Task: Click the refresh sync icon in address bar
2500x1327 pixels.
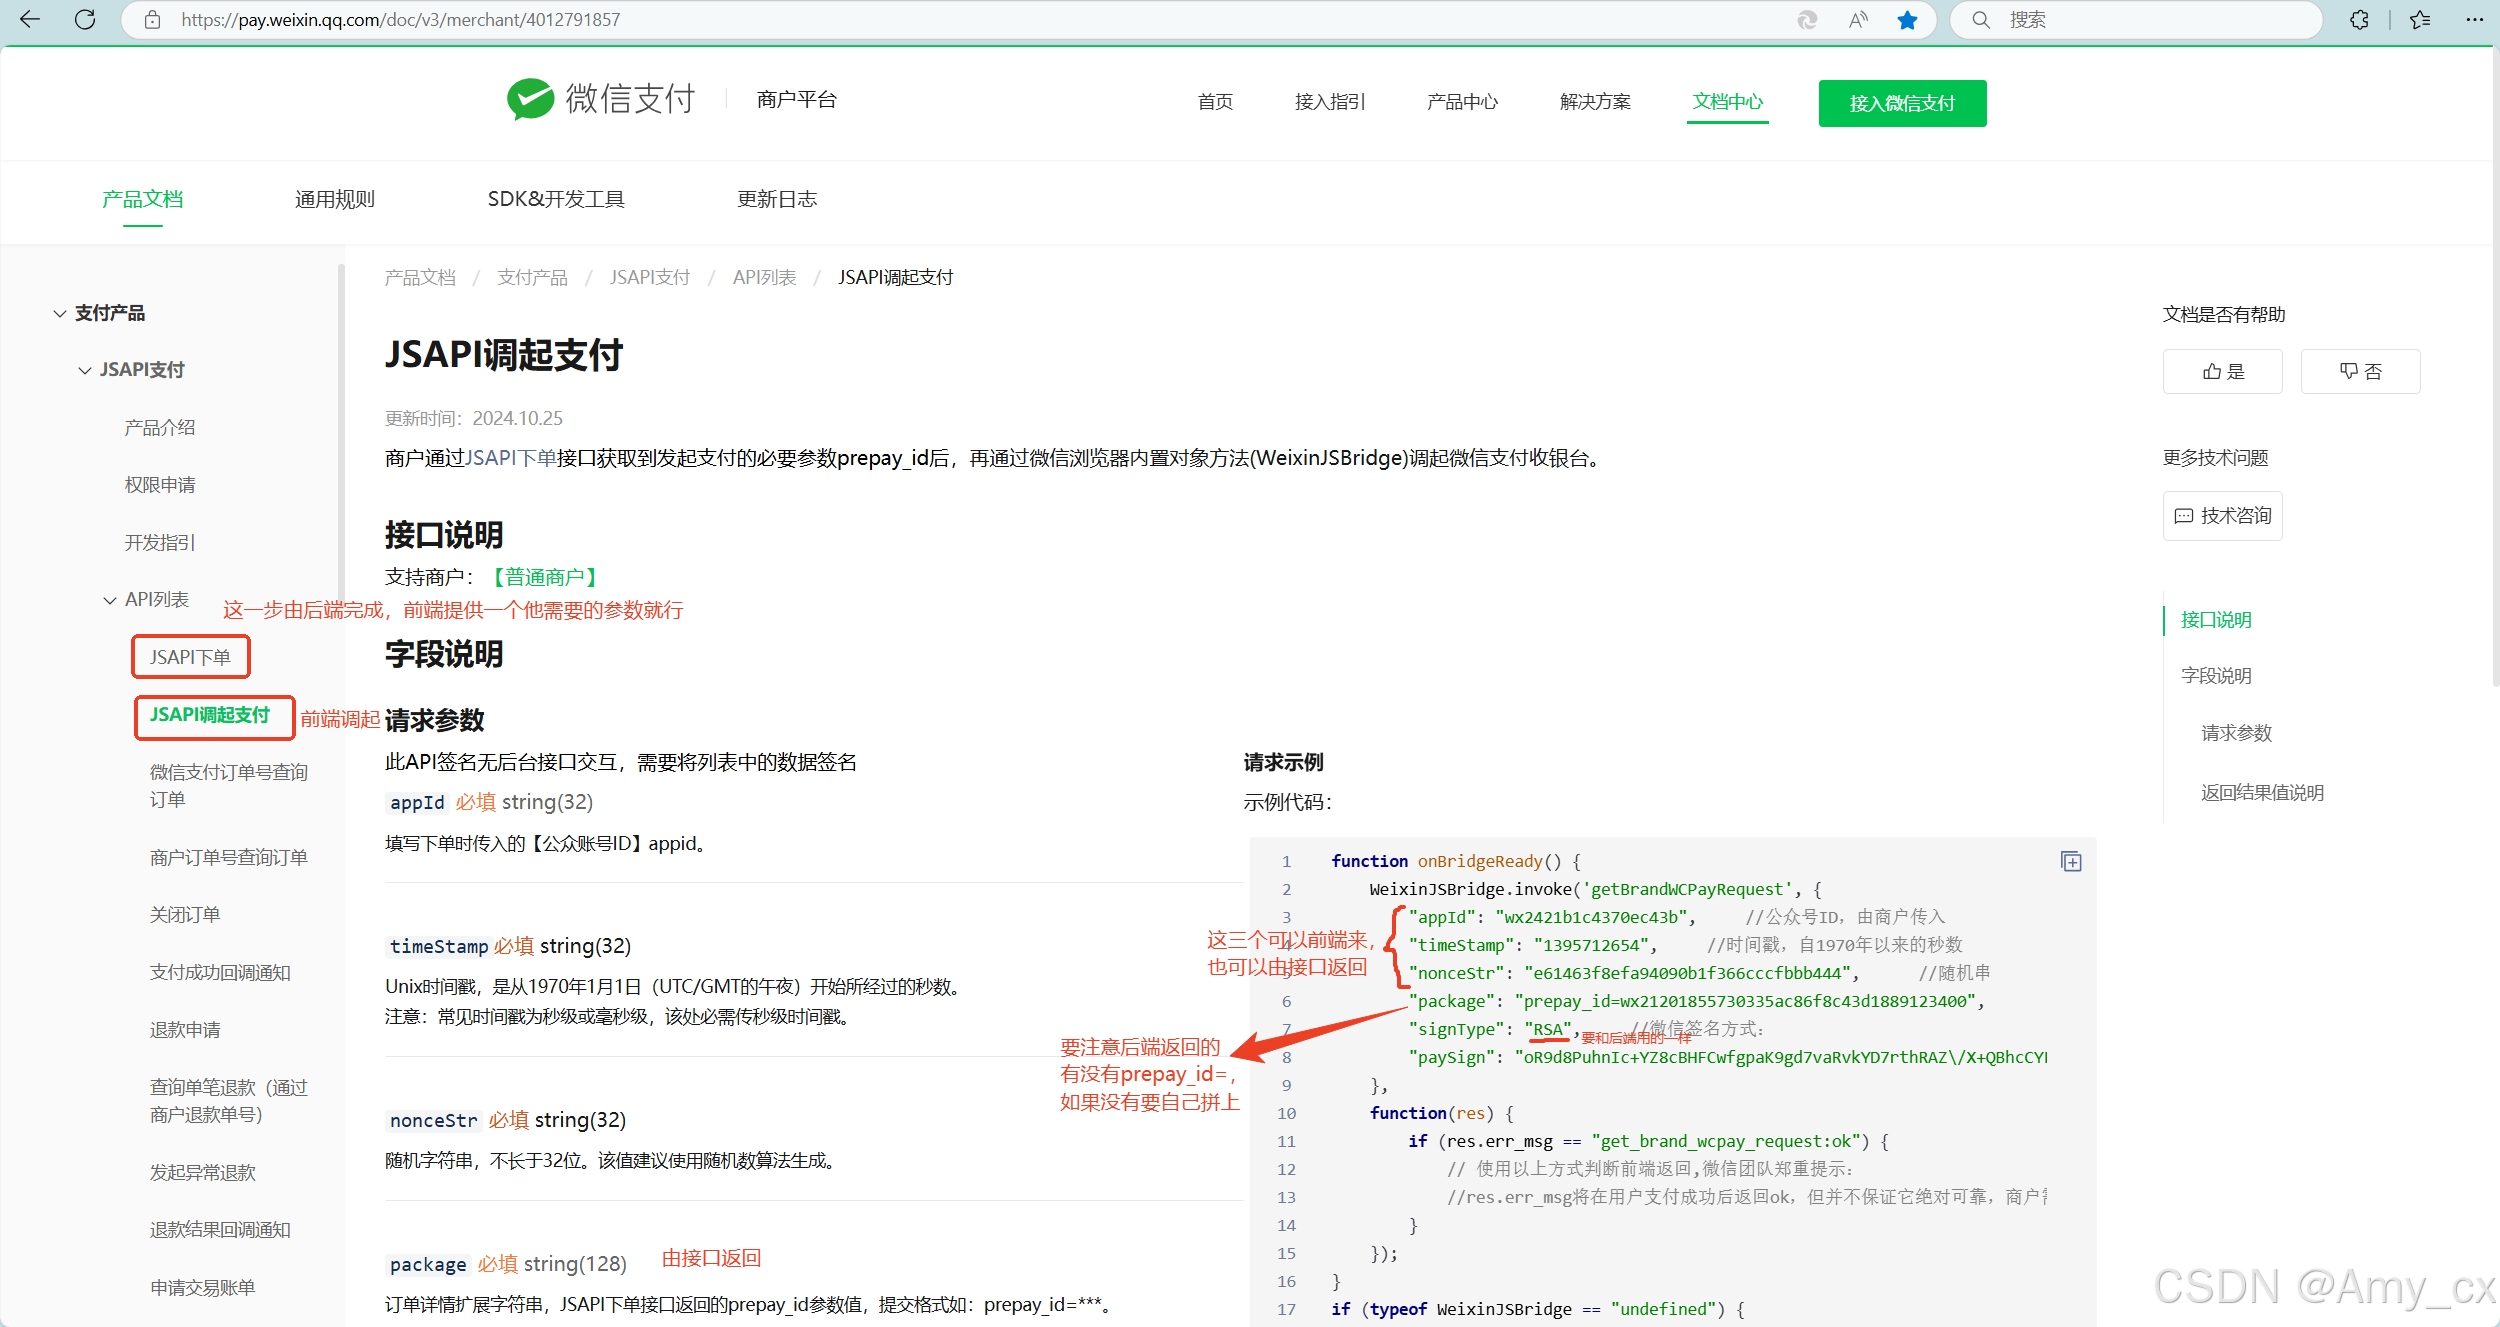Action: tap(1807, 20)
